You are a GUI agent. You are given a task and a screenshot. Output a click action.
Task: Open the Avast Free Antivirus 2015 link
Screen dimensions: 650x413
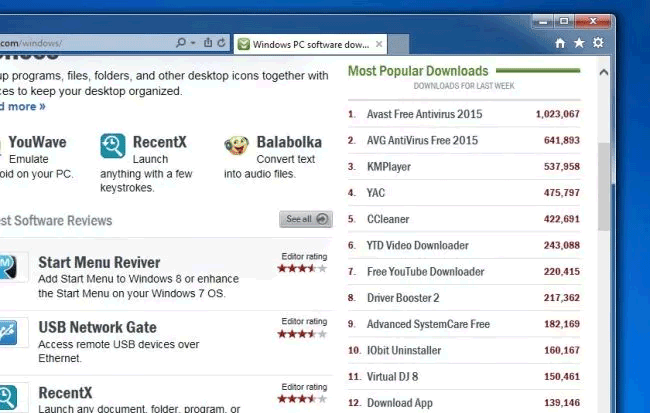(424, 114)
